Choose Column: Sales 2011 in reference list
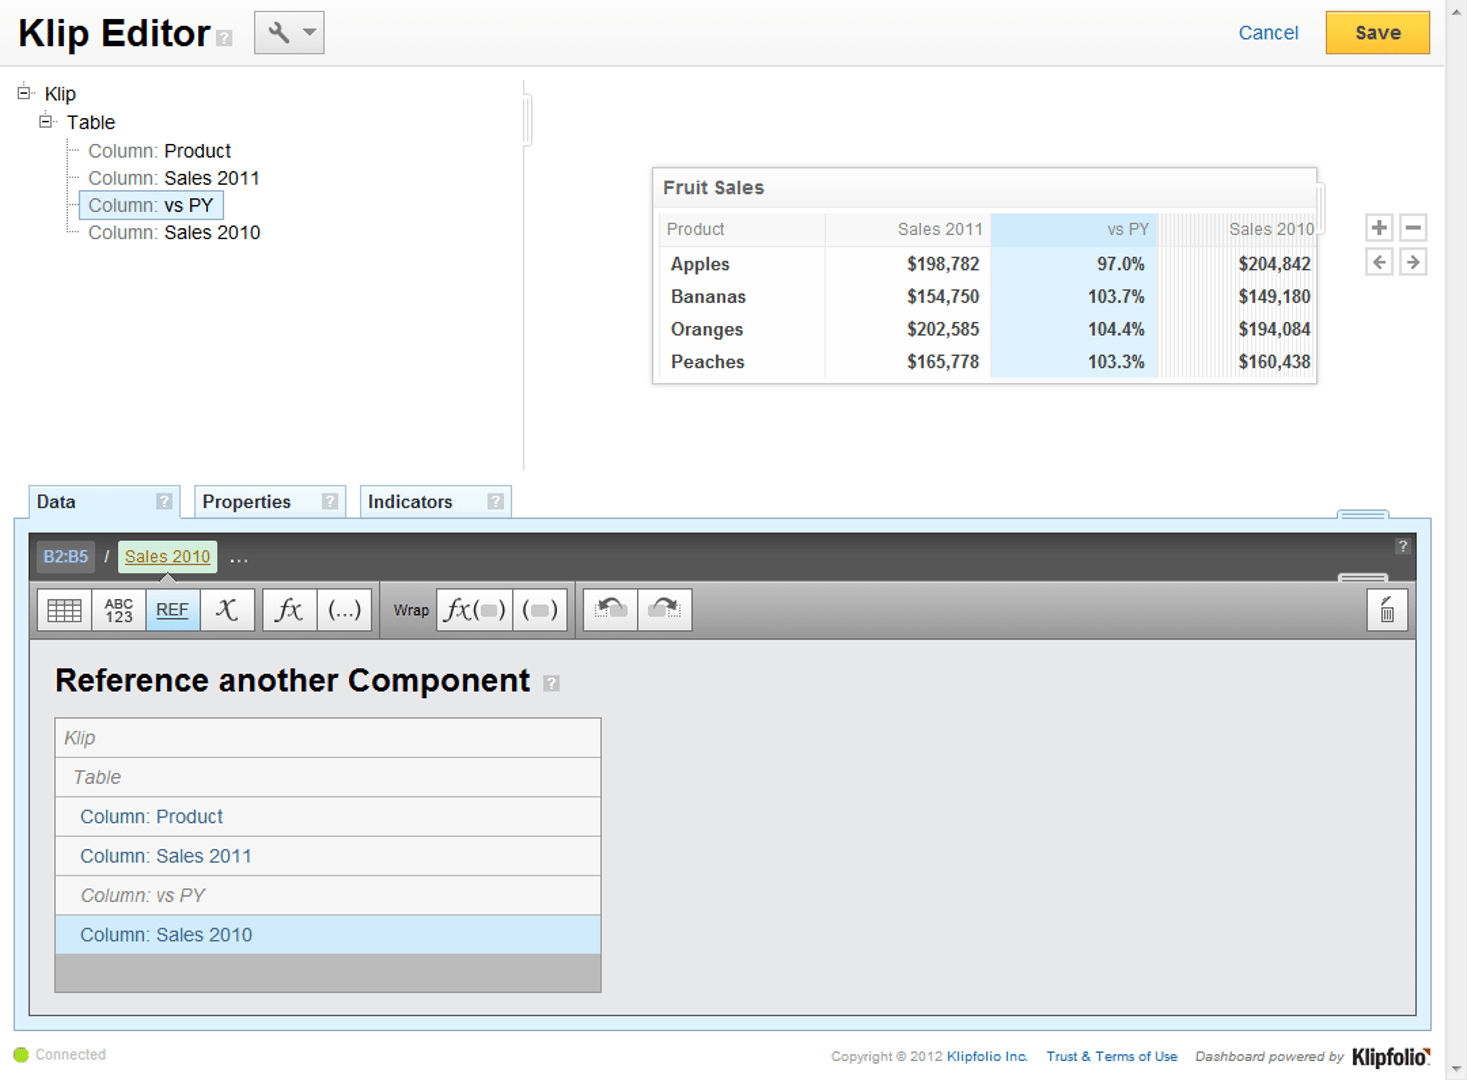The width and height of the screenshot is (1467, 1080). [x=328, y=856]
